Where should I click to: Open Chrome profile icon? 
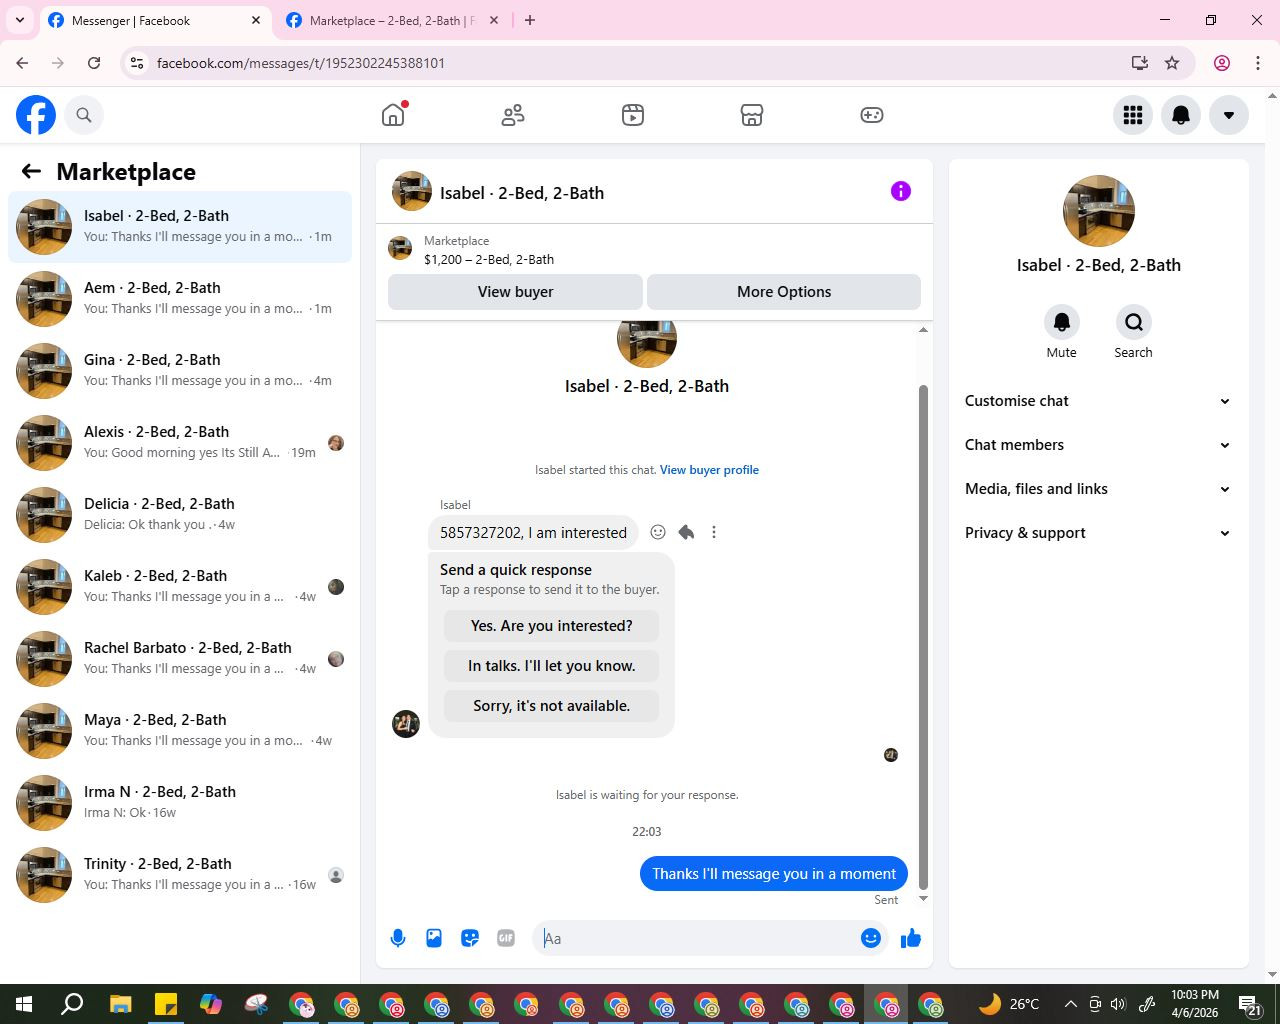tap(1222, 63)
